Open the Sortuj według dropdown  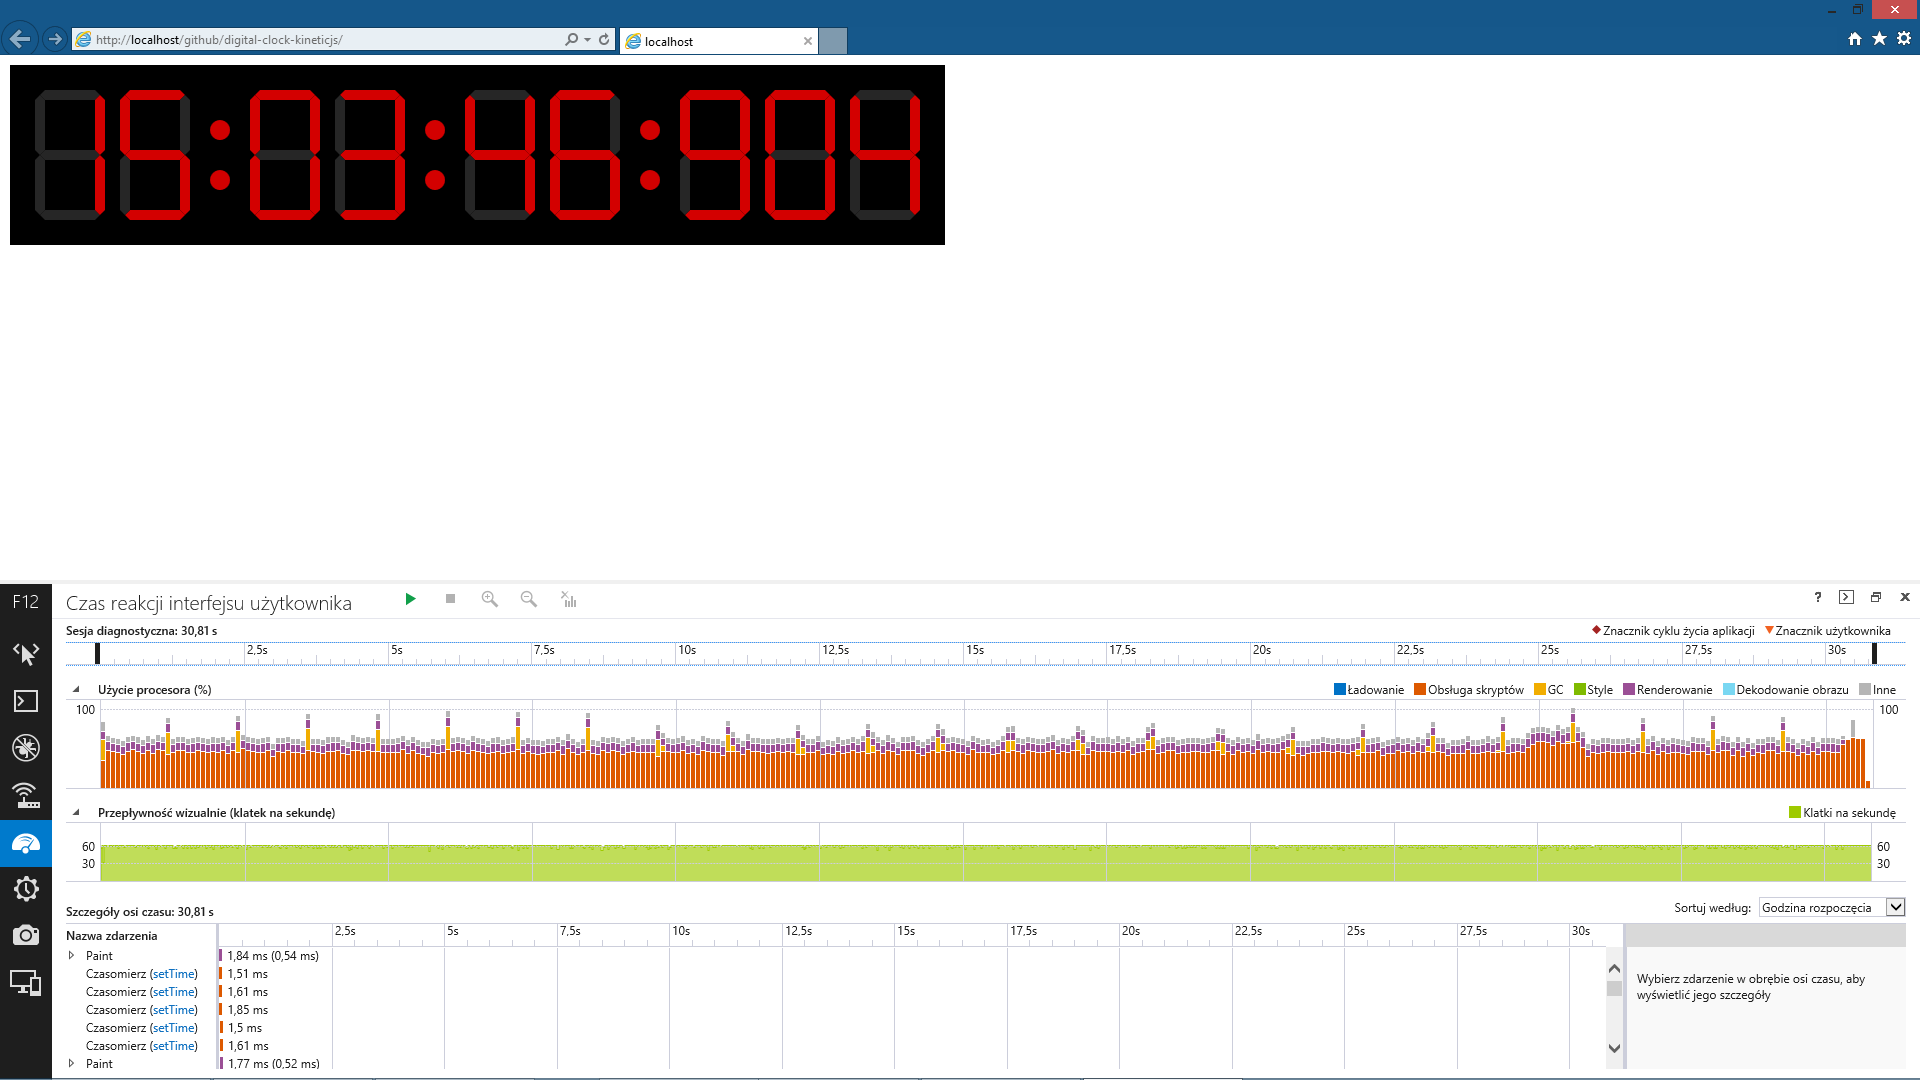point(1832,908)
